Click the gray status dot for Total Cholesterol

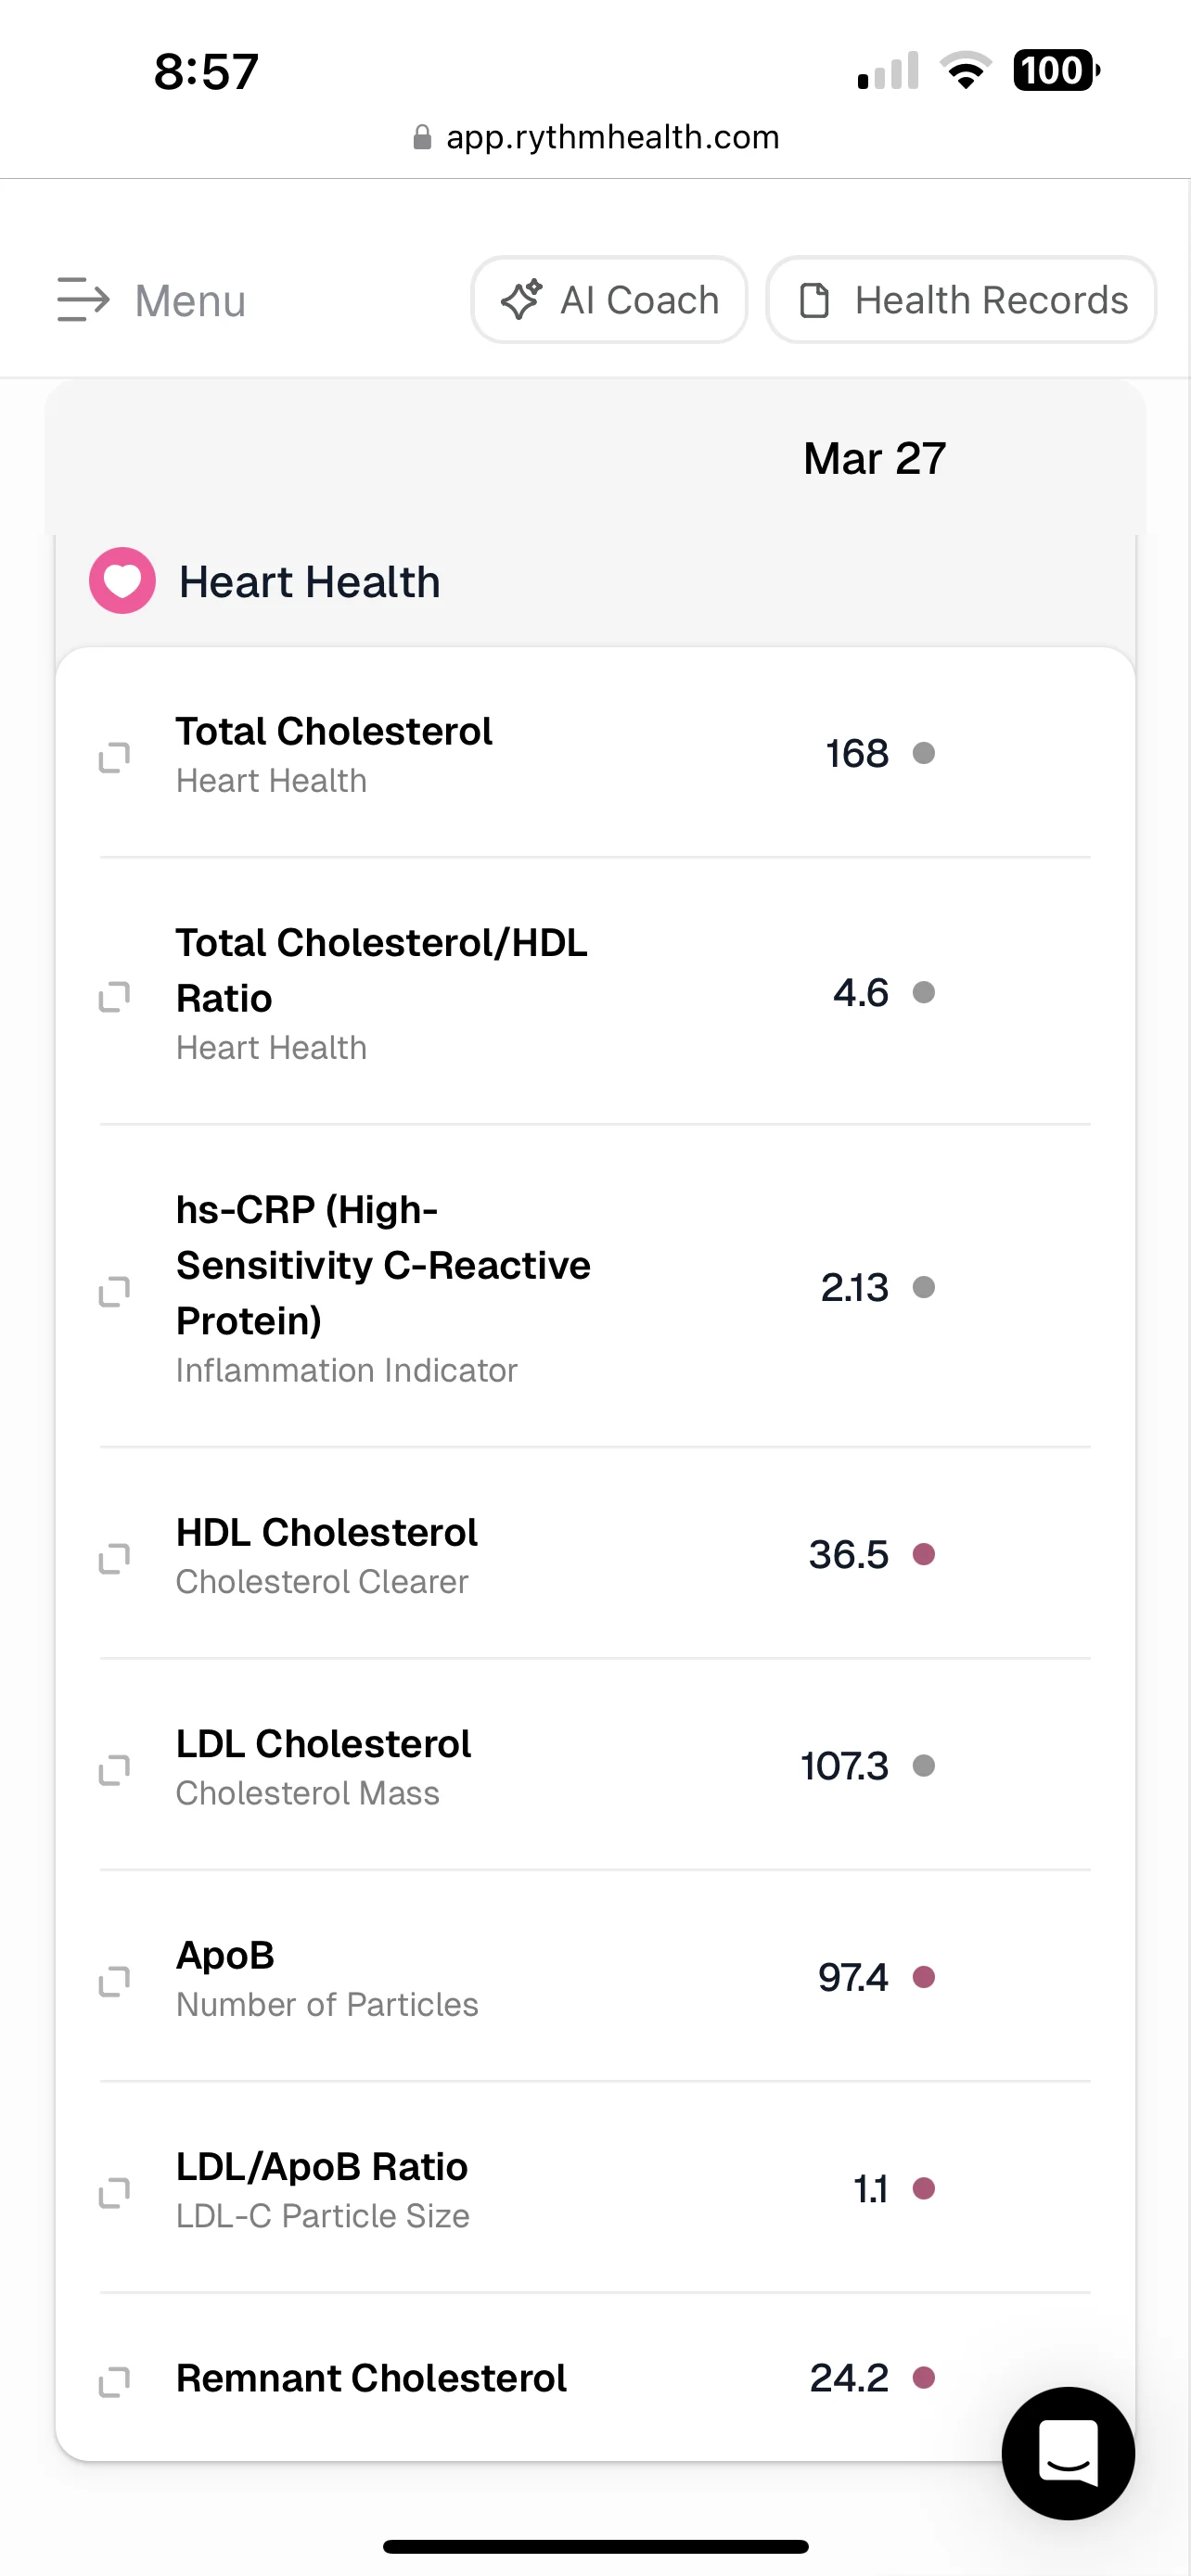pos(924,753)
